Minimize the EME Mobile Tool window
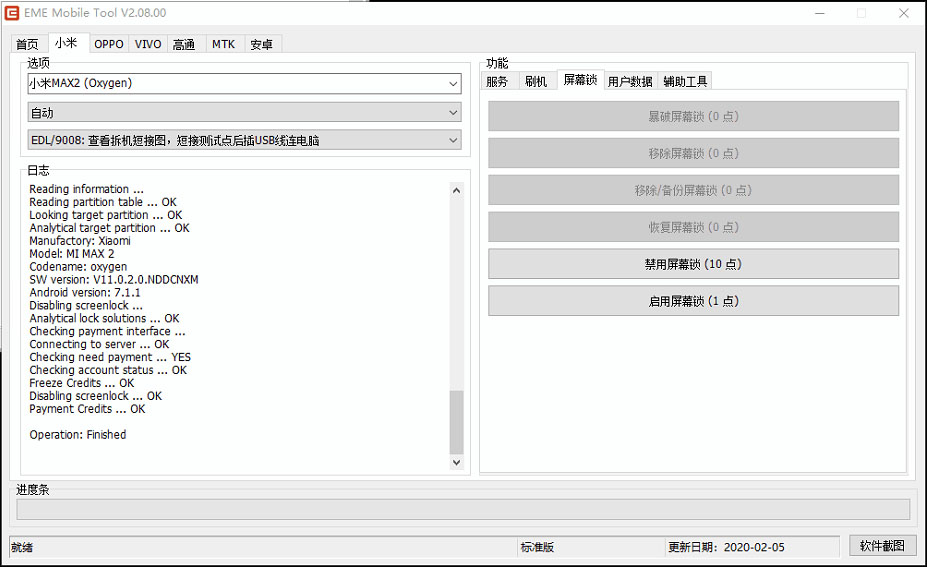The height and width of the screenshot is (567, 927). coord(819,13)
